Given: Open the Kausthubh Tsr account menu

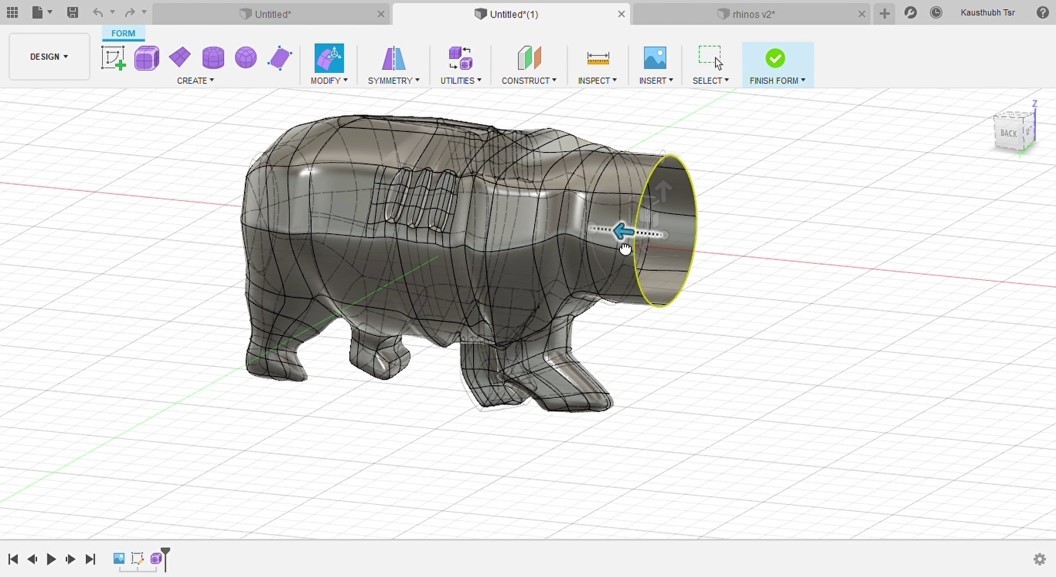Looking at the screenshot, I should pos(987,13).
